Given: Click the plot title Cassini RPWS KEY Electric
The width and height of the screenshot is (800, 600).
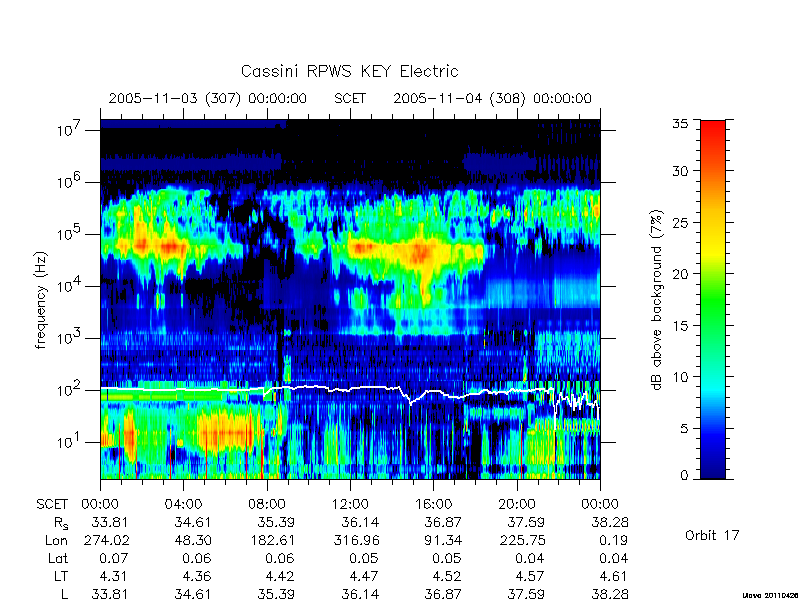Looking at the screenshot, I should (349, 71).
